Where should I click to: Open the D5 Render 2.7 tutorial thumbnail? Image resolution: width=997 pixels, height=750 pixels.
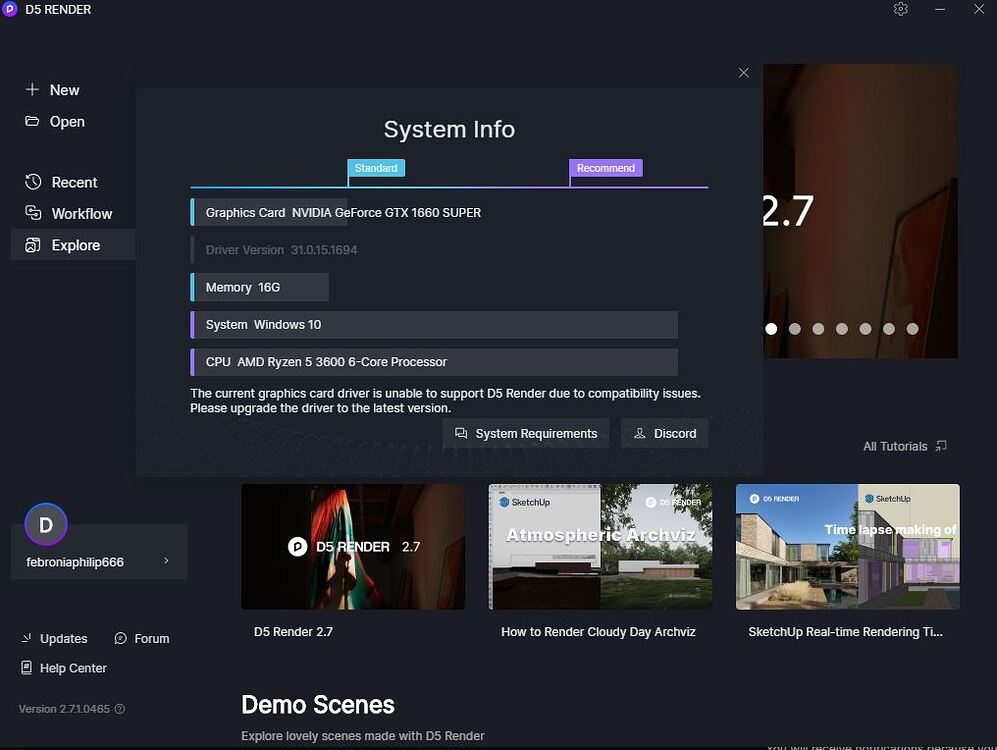pos(353,547)
